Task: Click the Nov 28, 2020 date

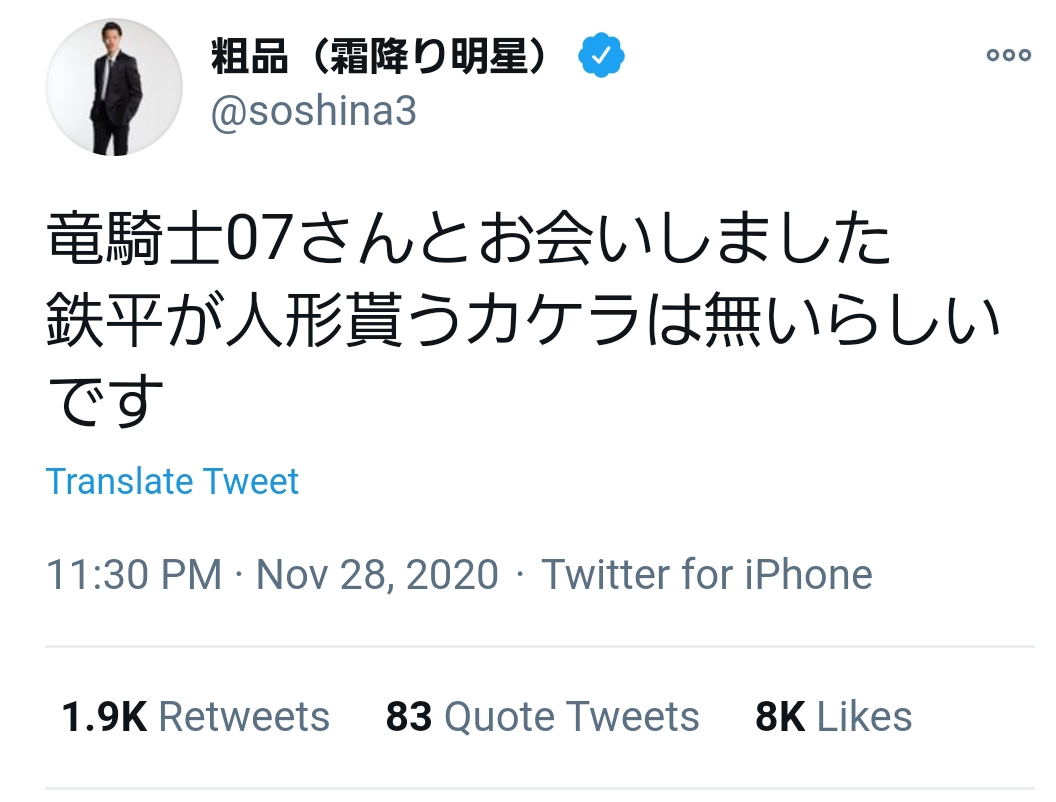Action: tap(377, 575)
